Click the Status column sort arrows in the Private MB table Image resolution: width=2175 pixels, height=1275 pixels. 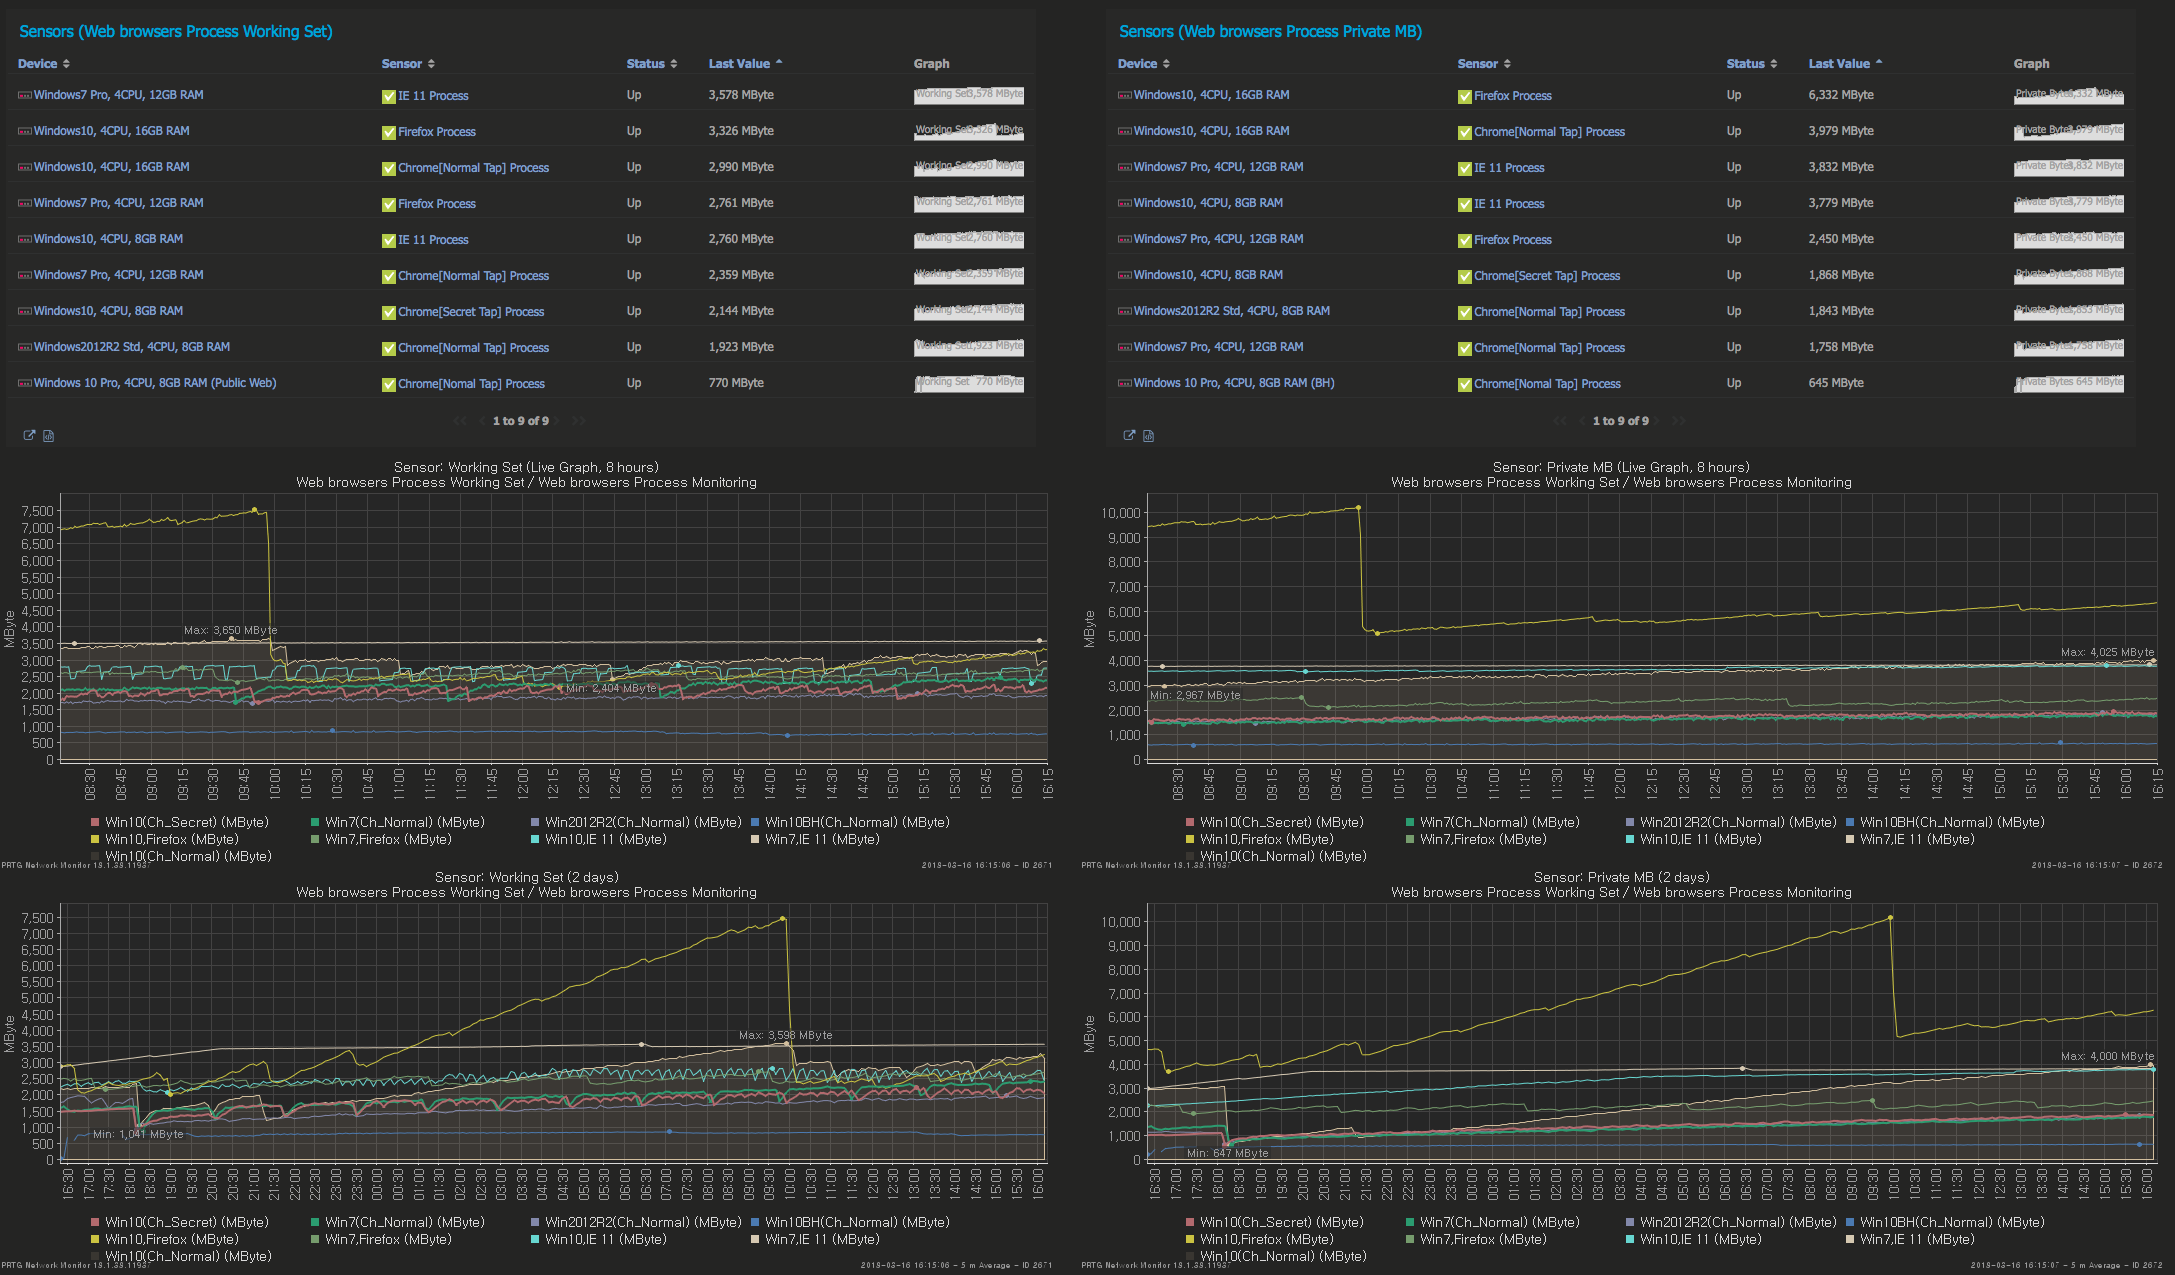(x=1773, y=63)
